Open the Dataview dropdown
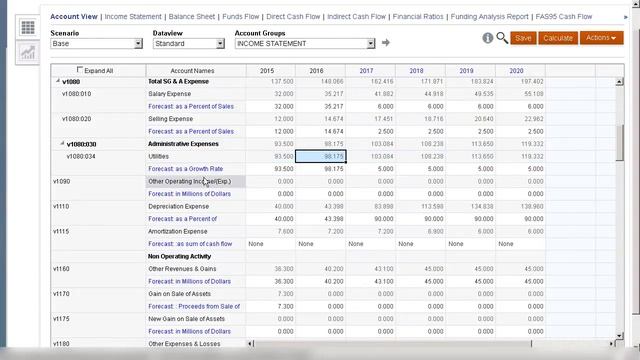This screenshot has width=640, height=360. coord(189,44)
